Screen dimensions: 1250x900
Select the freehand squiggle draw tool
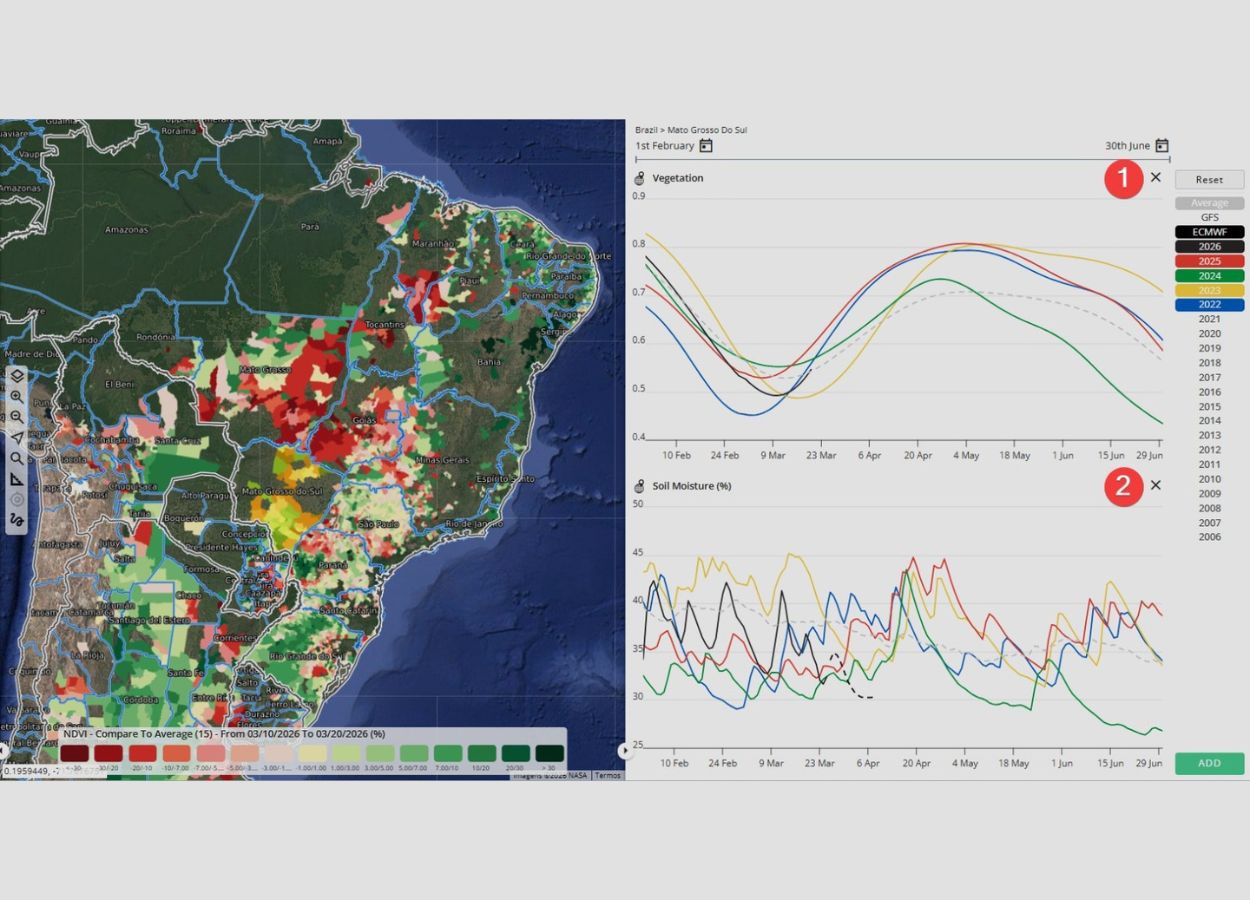(x=17, y=520)
